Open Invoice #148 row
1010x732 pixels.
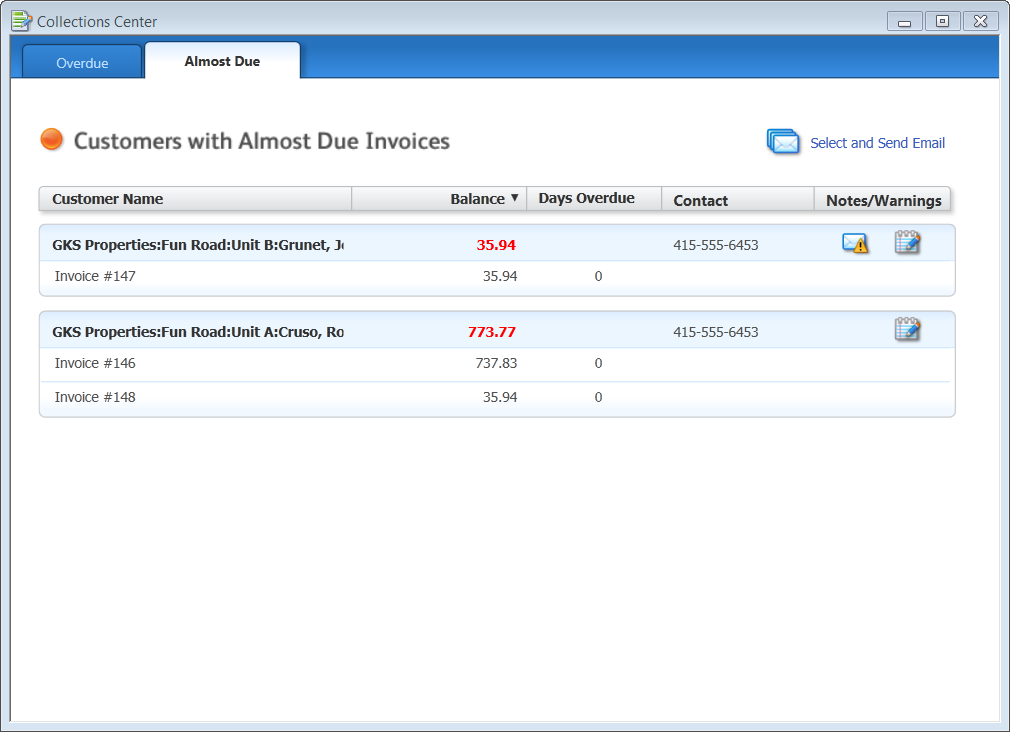click(95, 397)
